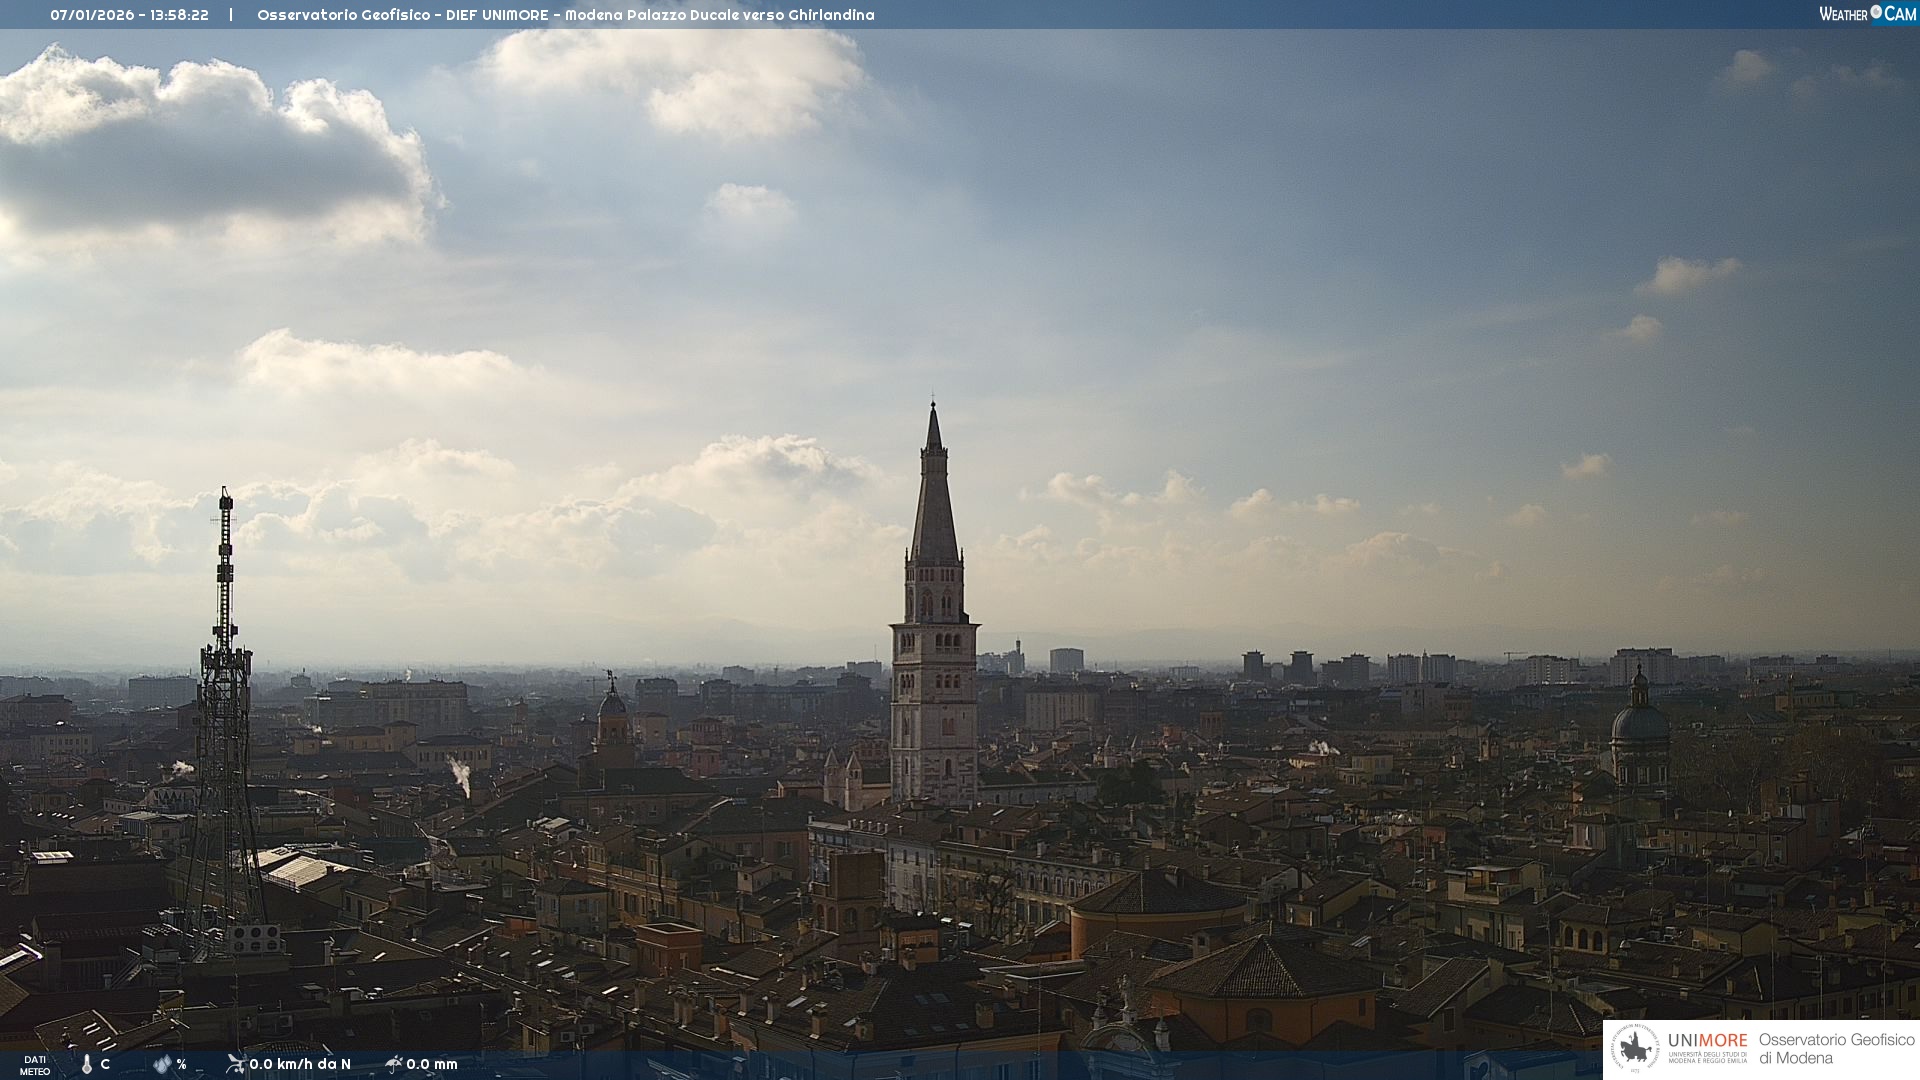
Task: Click the wind speed reading 0.0 km/h da N
Action: pyautogui.click(x=300, y=1064)
